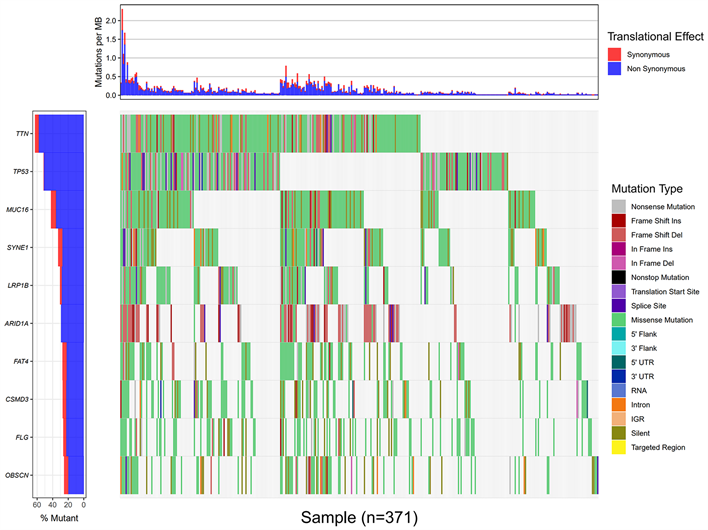Click the Mutation Type legend title

click(x=646, y=188)
